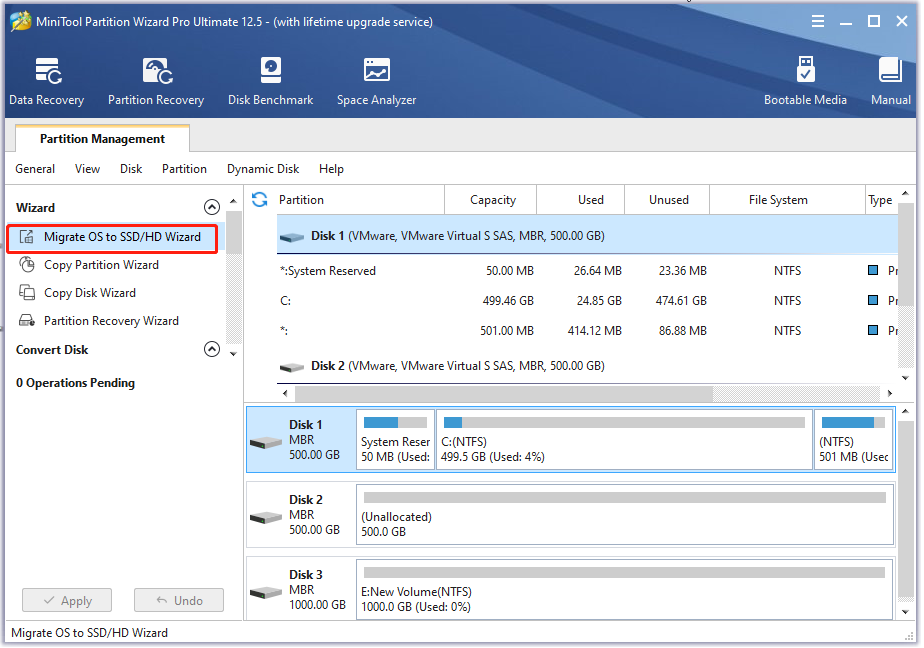924x648 pixels.
Task: Collapse the Wizard section
Action: tap(212, 207)
